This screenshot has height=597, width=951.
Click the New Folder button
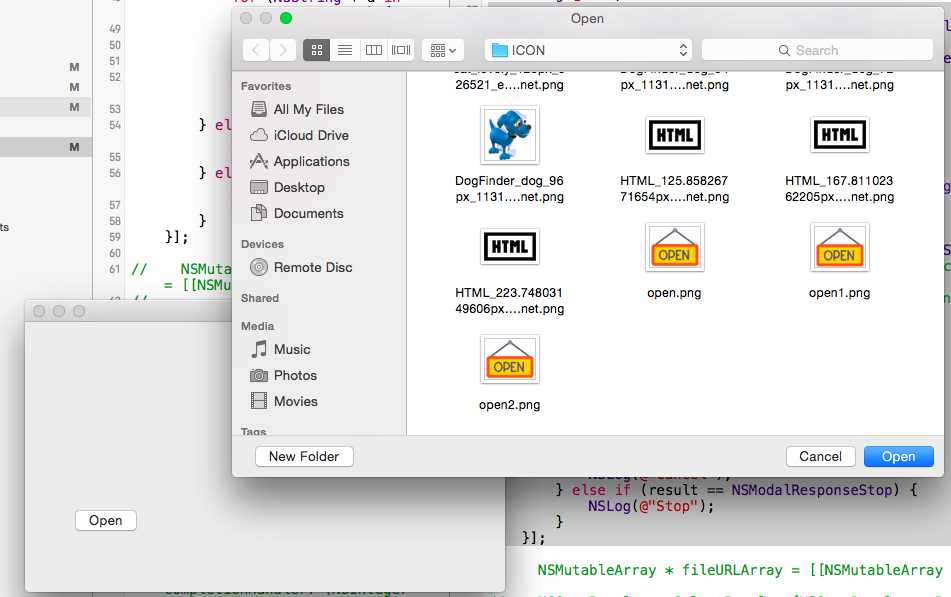304,456
